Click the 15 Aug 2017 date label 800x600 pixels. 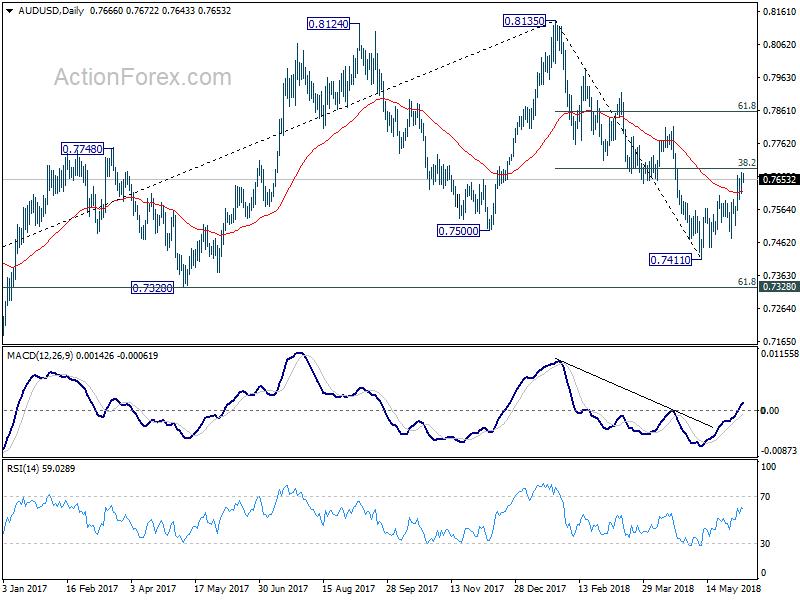coord(348,588)
